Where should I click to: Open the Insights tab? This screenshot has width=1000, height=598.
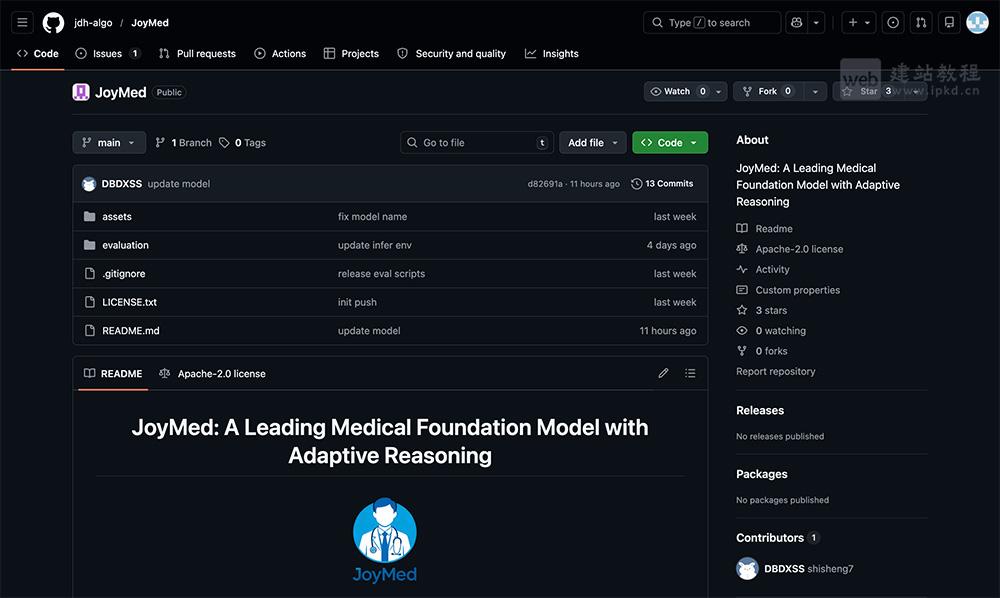552,53
